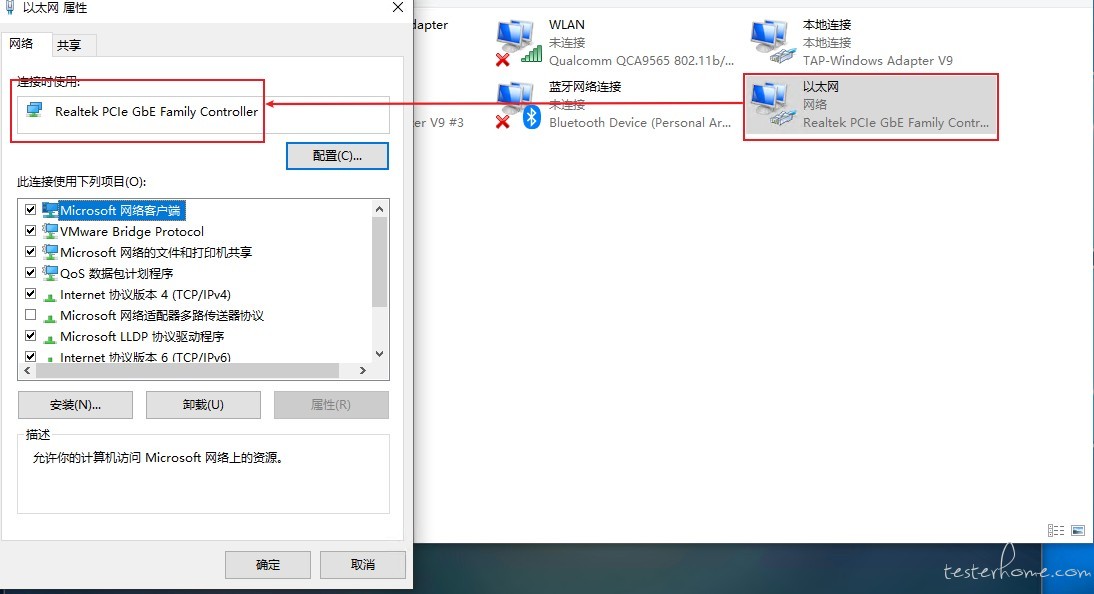Cancel the dialog with 取消
This screenshot has height=594, width=1094.
point(363,565)
